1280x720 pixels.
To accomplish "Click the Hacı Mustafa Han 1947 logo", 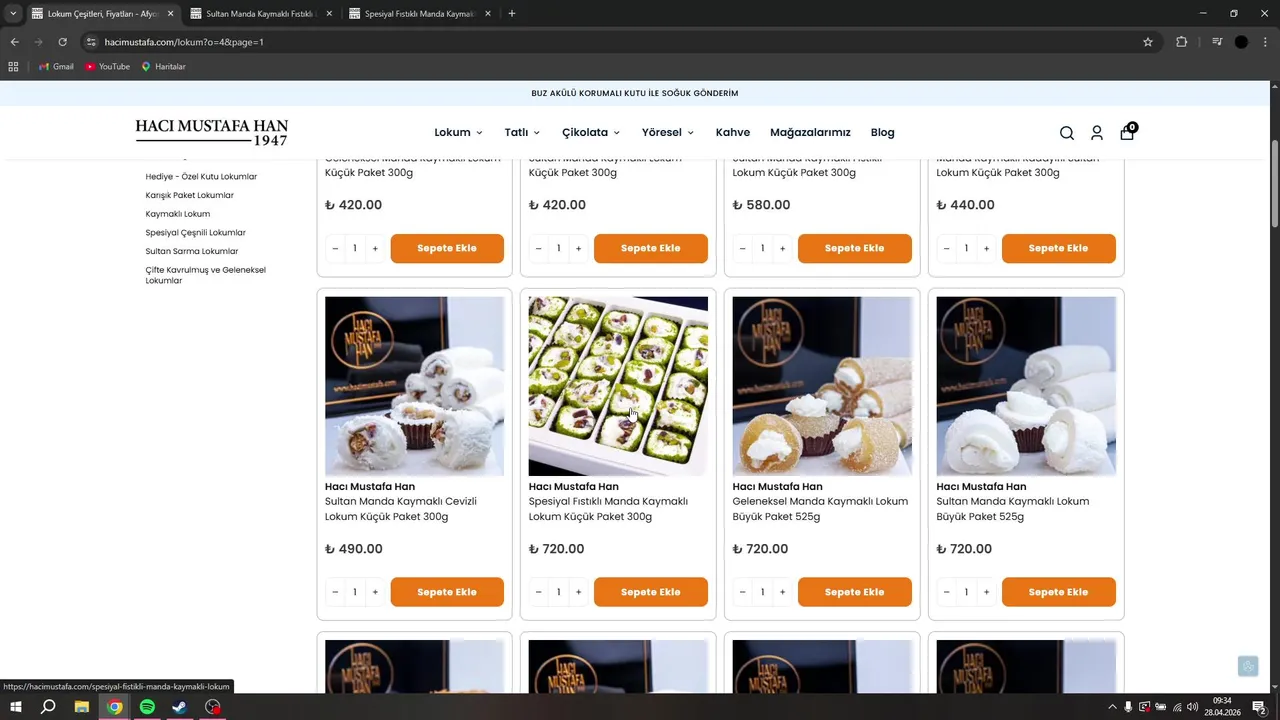I will 212,132.
